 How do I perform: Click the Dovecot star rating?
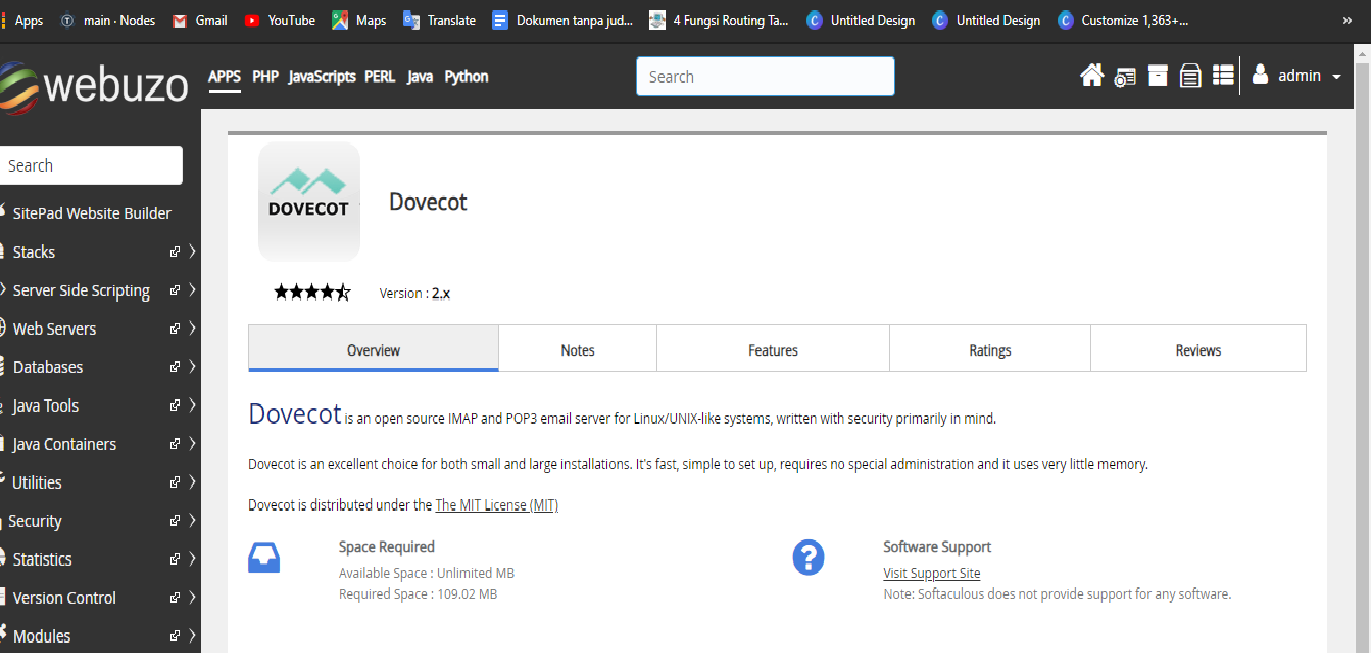pyautogui.click(x=313, y=293)
